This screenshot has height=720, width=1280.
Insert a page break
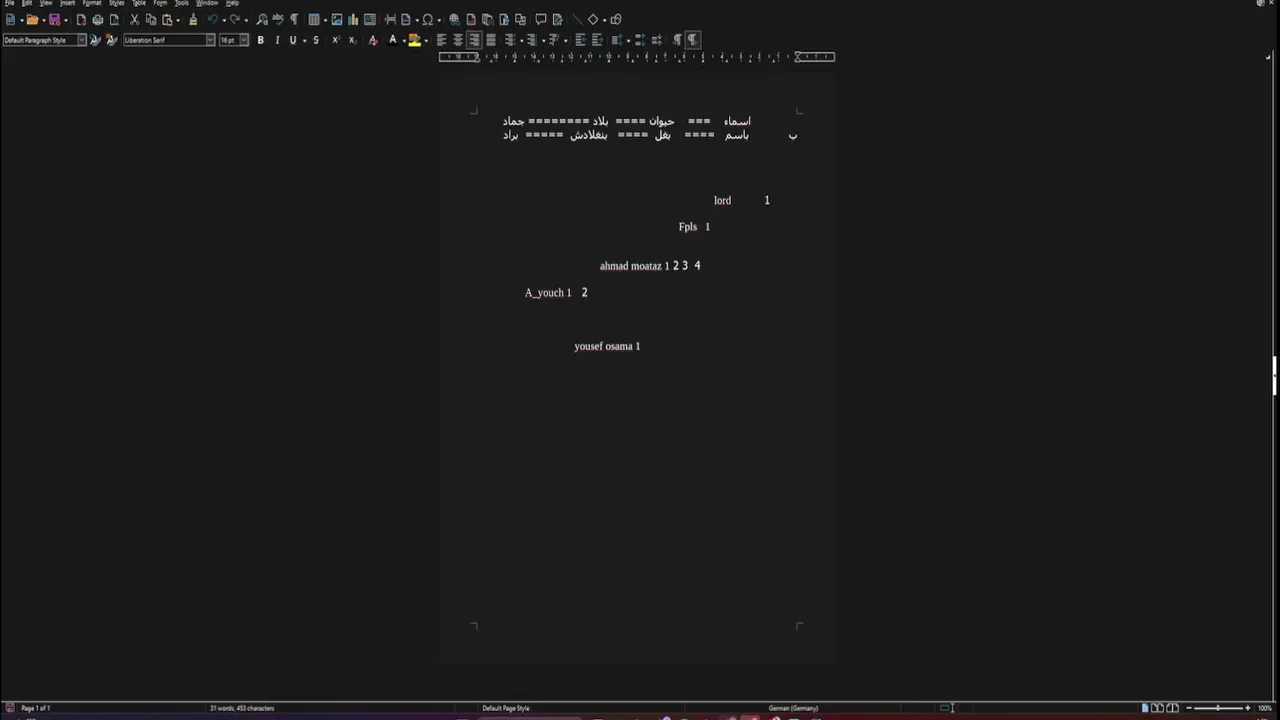coord(390,20)
